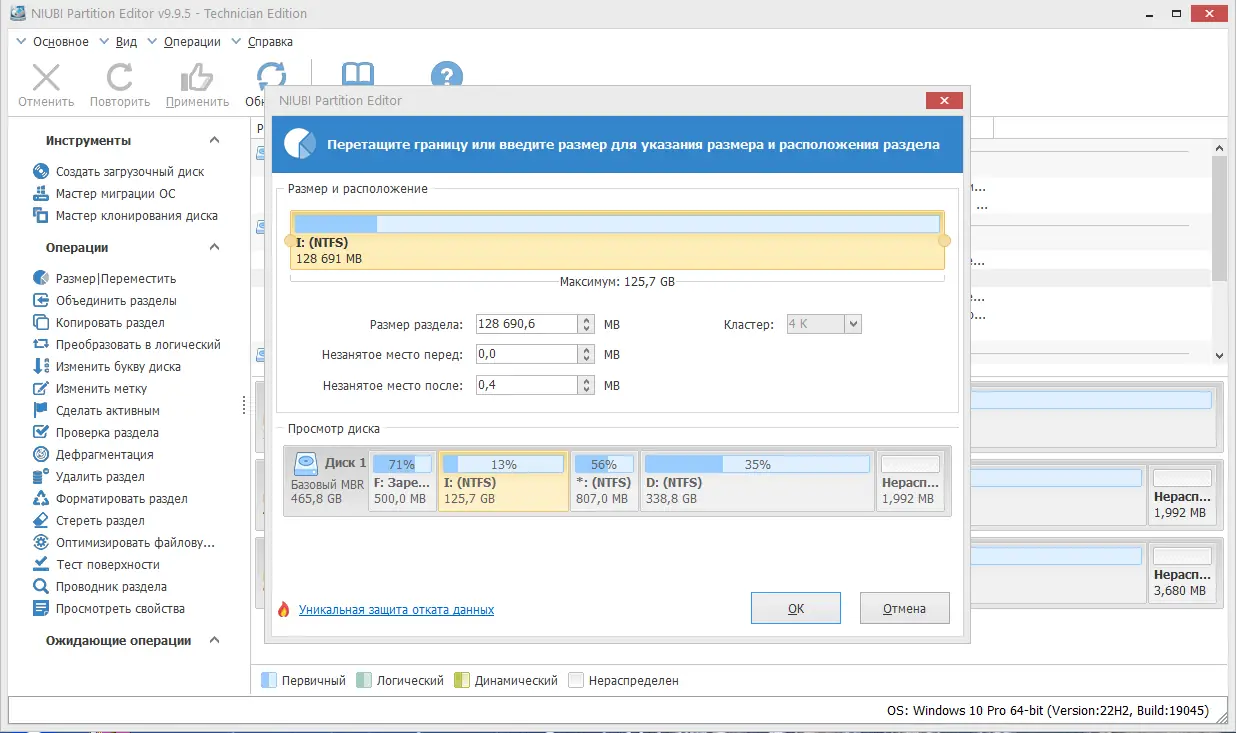Screen dimensions: 1236x733
Task: Click the Первичный legend color swatch
Action: tap(268, 681)
